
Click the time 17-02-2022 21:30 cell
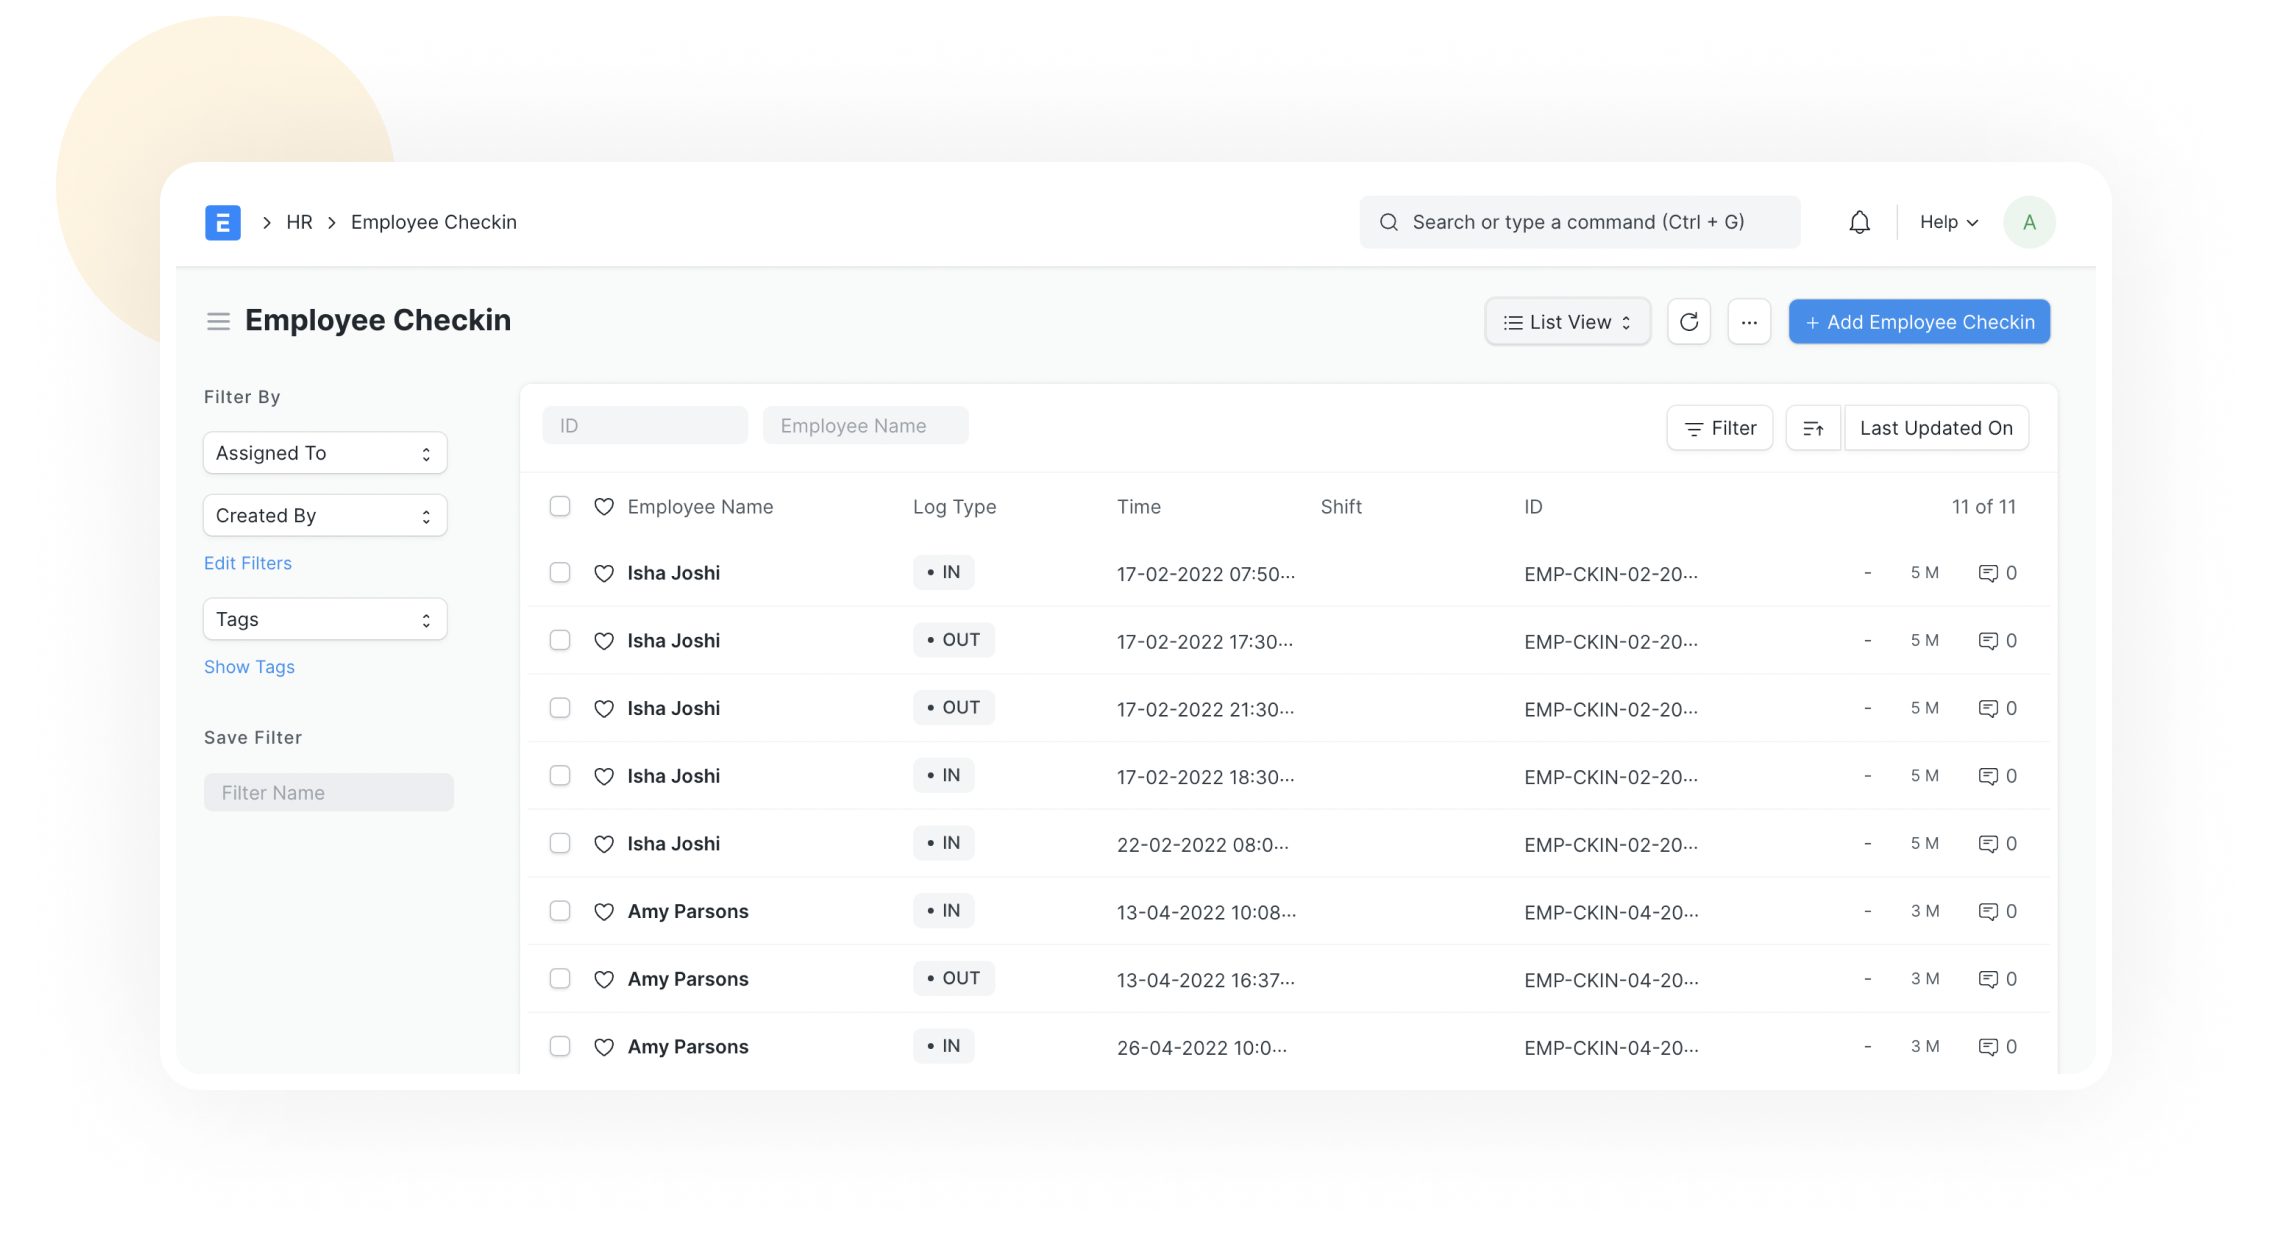coord(1205,709)
